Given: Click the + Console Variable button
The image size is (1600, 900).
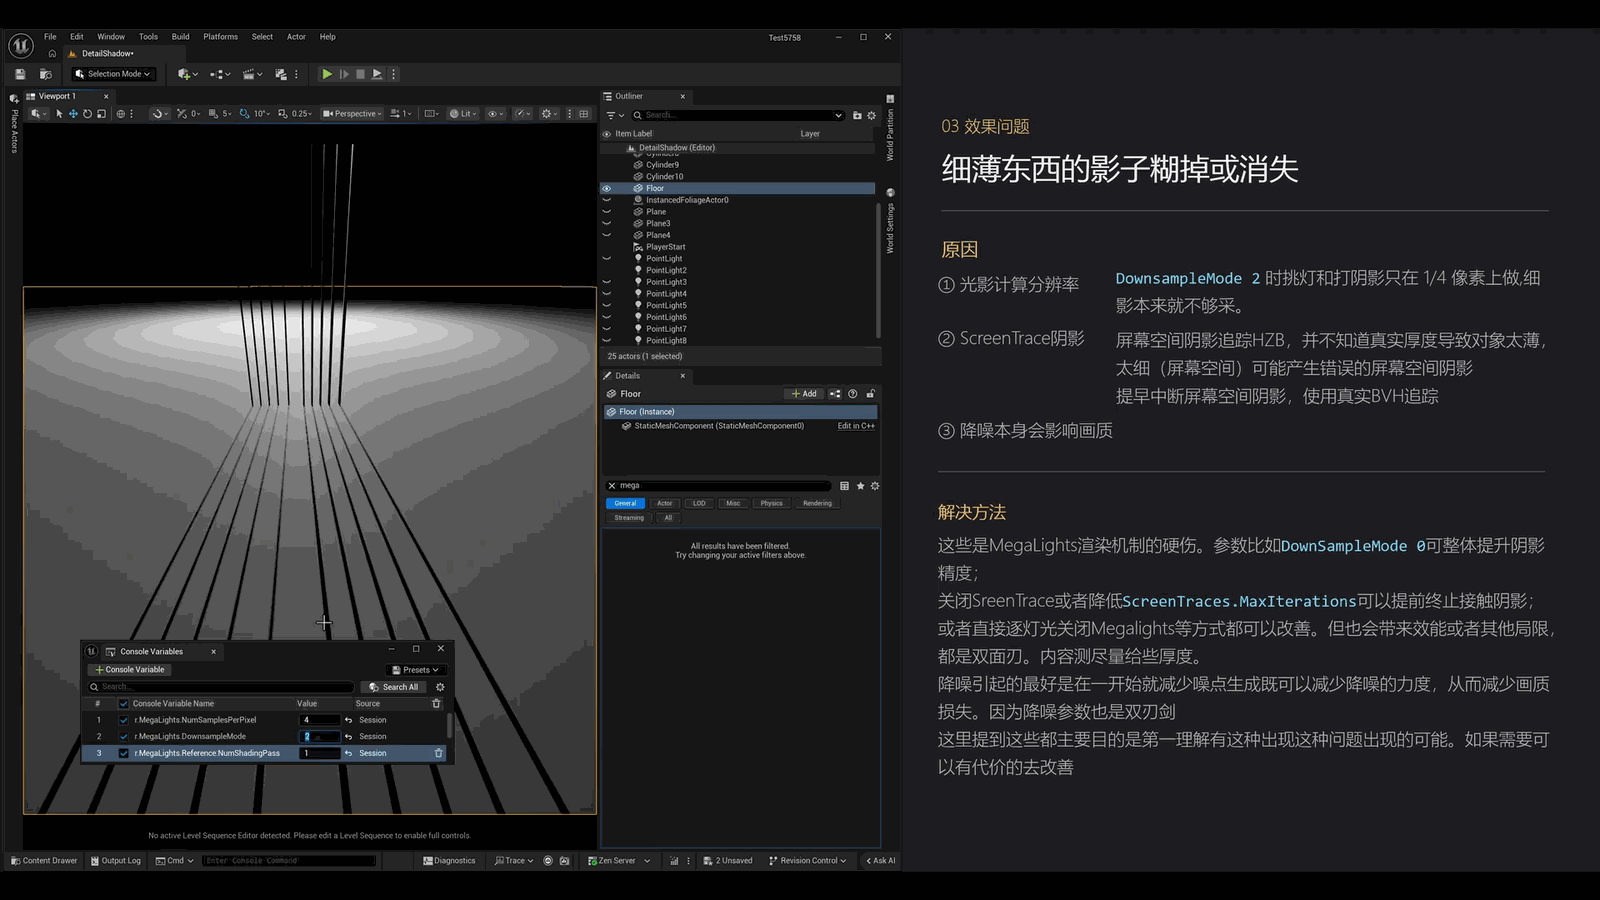Looking at the screenshot, I should click(x=130, y=670).
